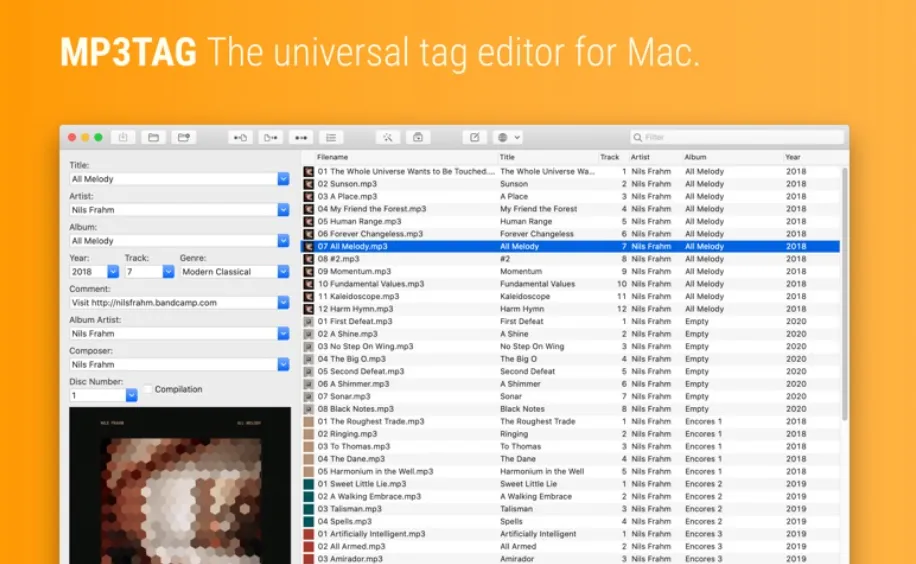Select the file 03 A Place.mp3
The image size is (916, 564).
pos(347,197)
